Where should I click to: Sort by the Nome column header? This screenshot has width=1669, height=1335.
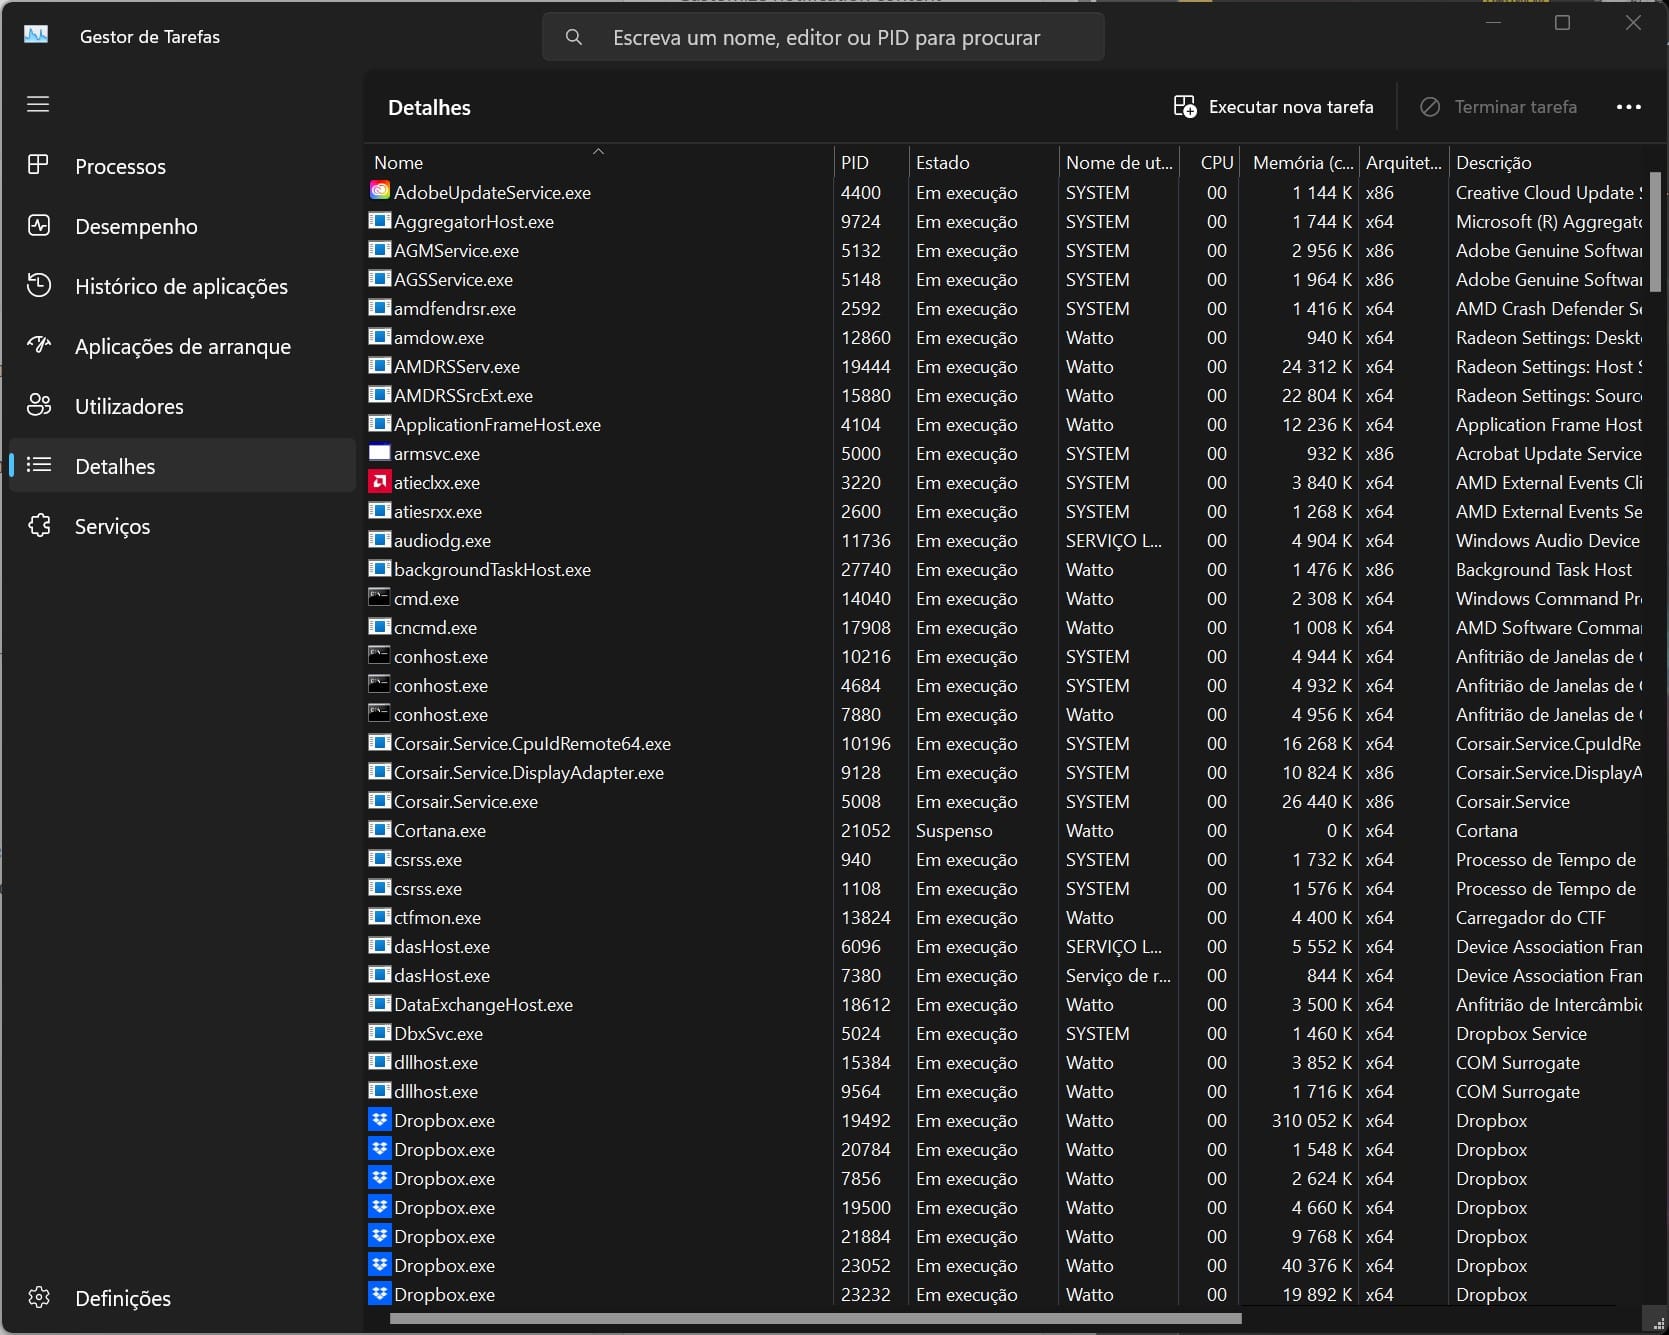pyautogui.click(x=399, y=163)
